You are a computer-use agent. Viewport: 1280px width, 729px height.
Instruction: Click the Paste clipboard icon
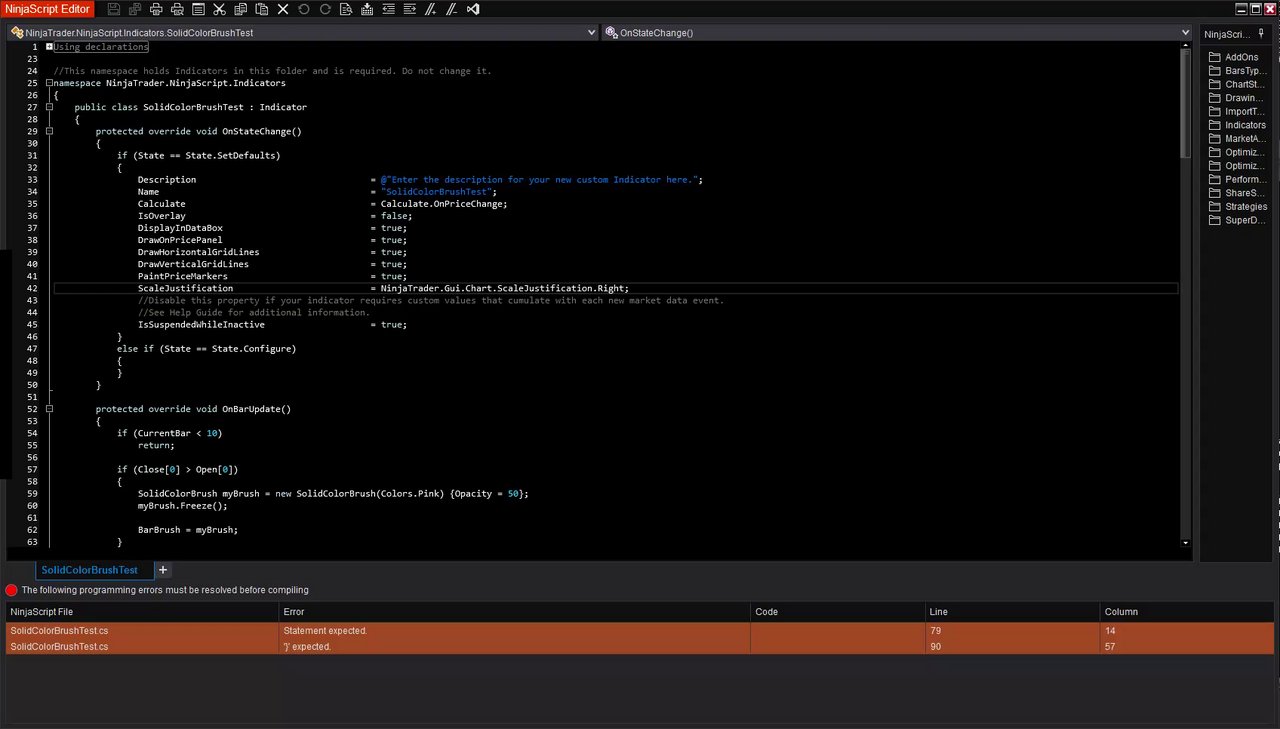coord(261,9)
